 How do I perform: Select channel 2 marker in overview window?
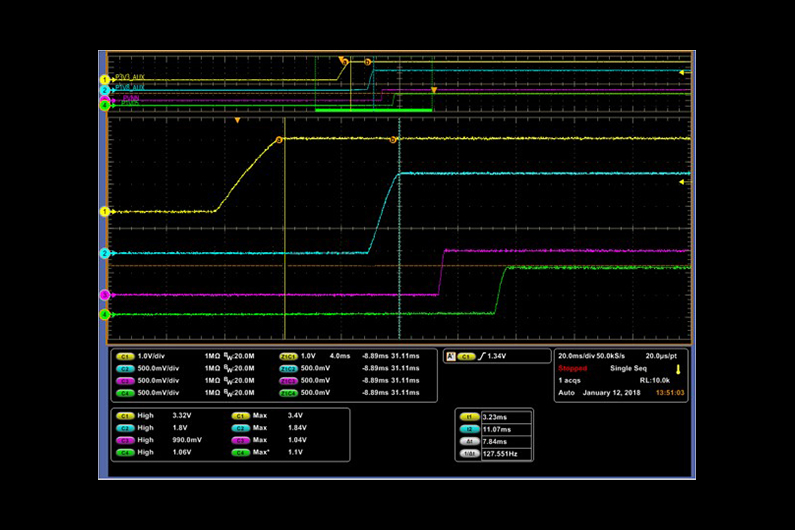click(x=105, y=90)
